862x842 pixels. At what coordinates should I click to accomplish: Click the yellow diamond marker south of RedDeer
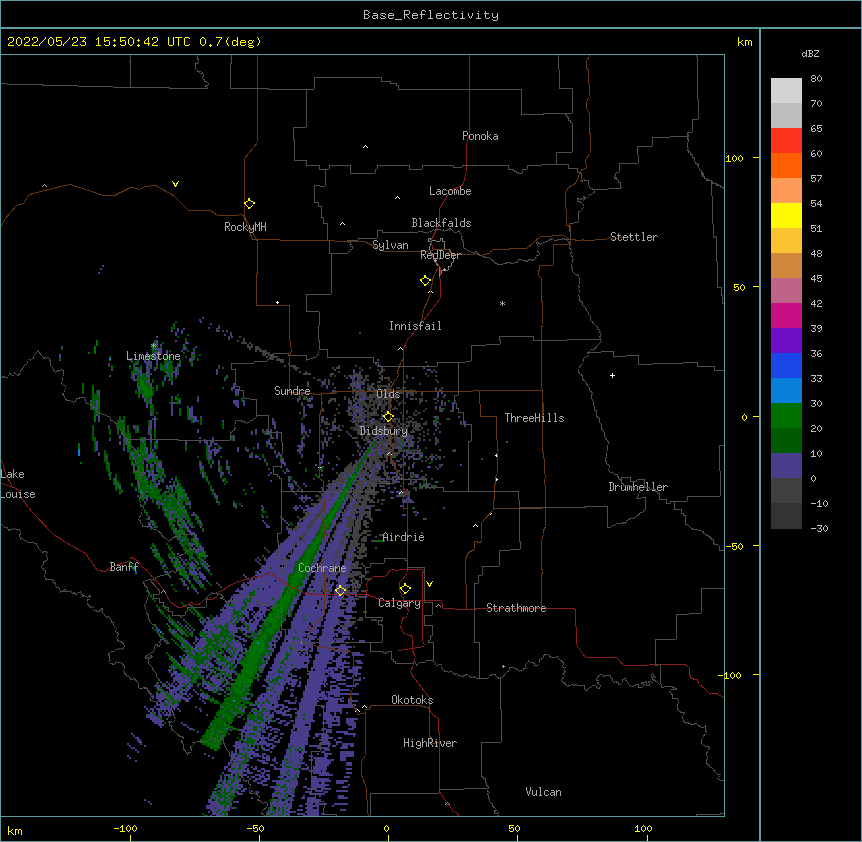(425, 280)
